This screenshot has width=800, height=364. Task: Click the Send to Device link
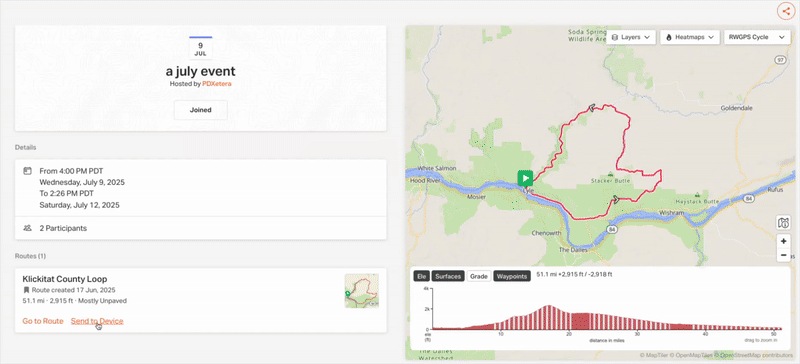tap(97, 321)
